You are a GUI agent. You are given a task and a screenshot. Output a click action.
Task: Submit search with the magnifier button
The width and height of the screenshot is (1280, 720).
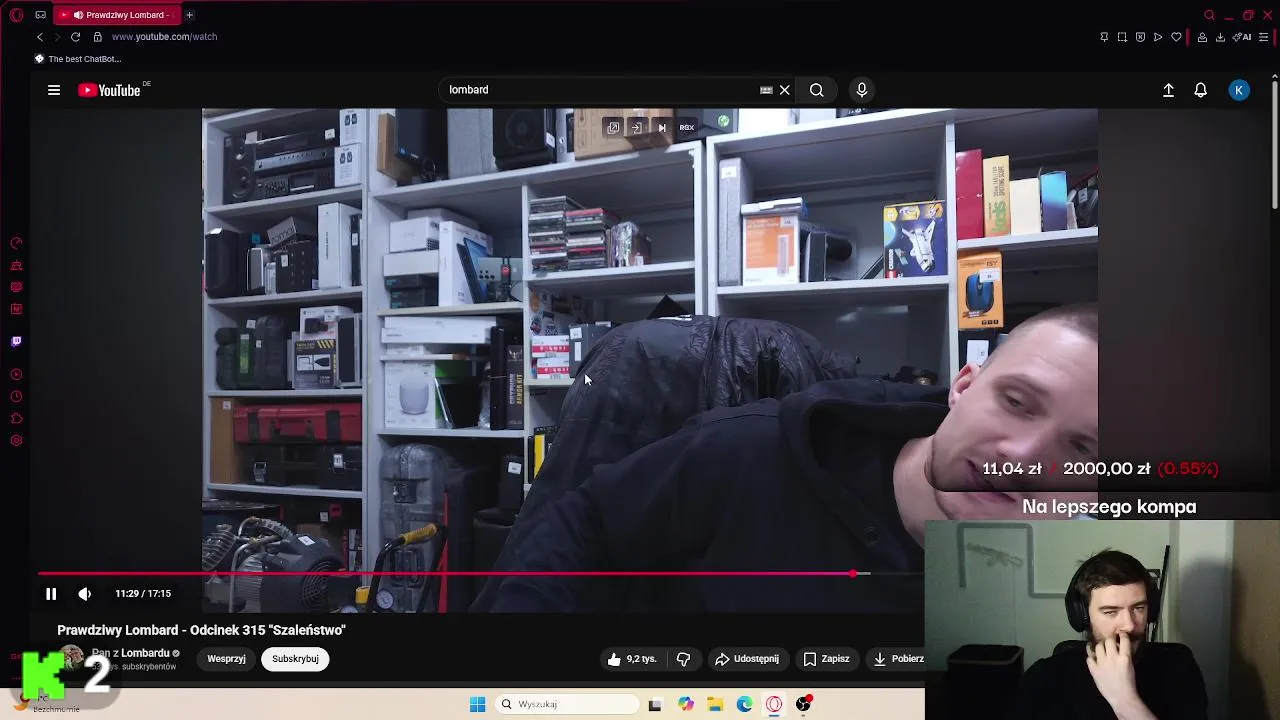click(x=817, y=90)
